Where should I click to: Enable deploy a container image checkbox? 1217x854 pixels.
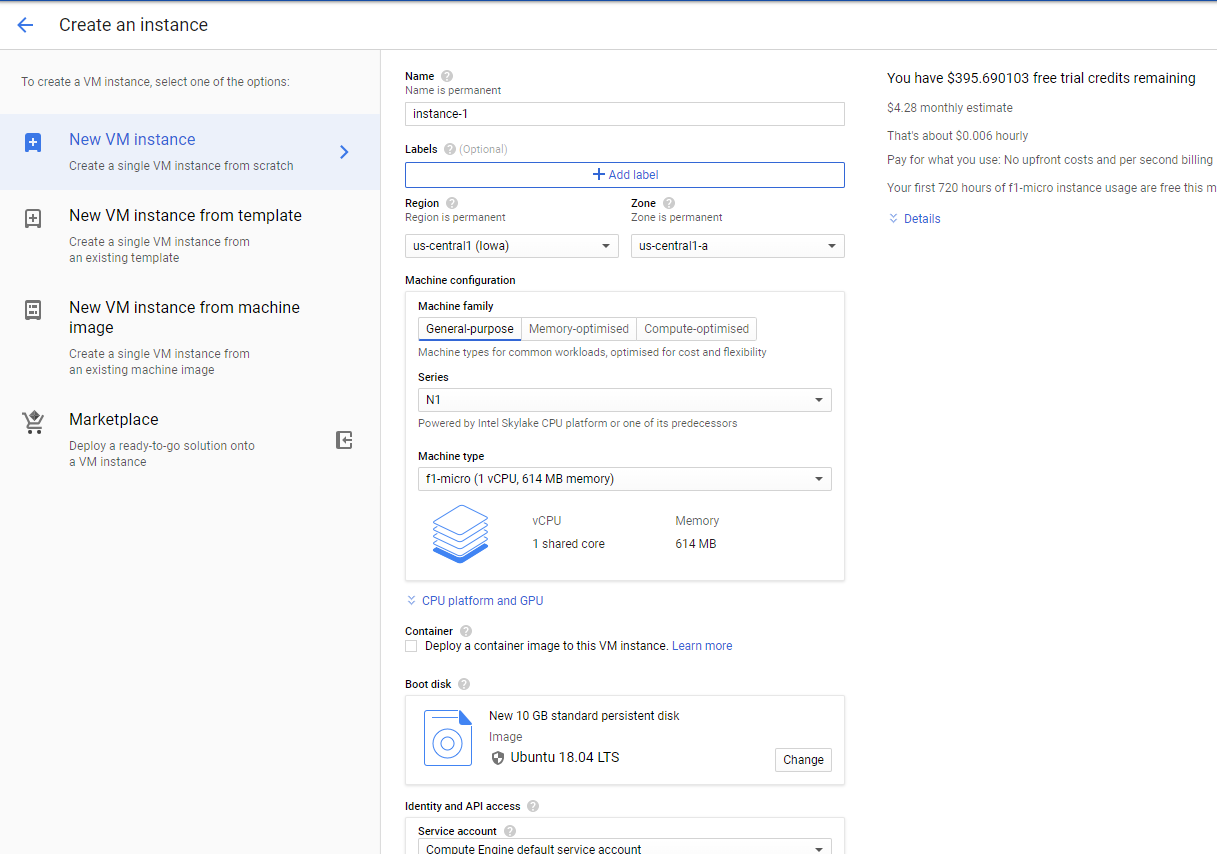tap(411, 646)
